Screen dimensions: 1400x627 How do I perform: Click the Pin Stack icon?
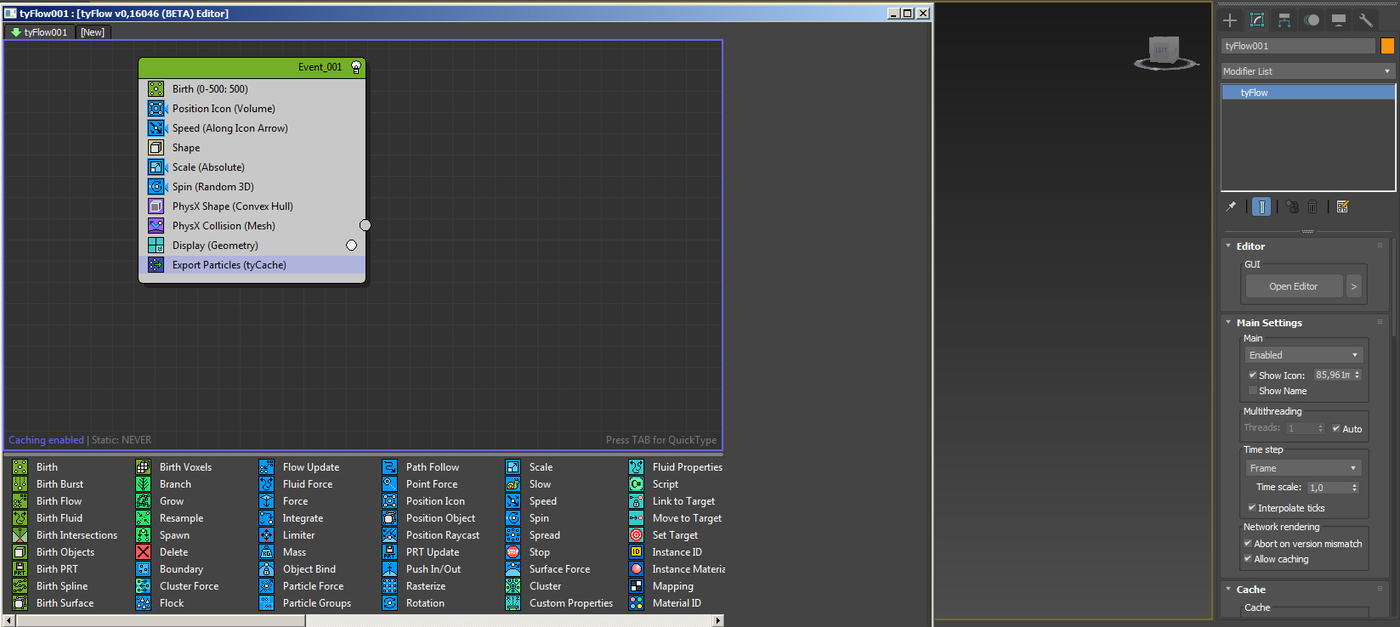point(1231,206)
